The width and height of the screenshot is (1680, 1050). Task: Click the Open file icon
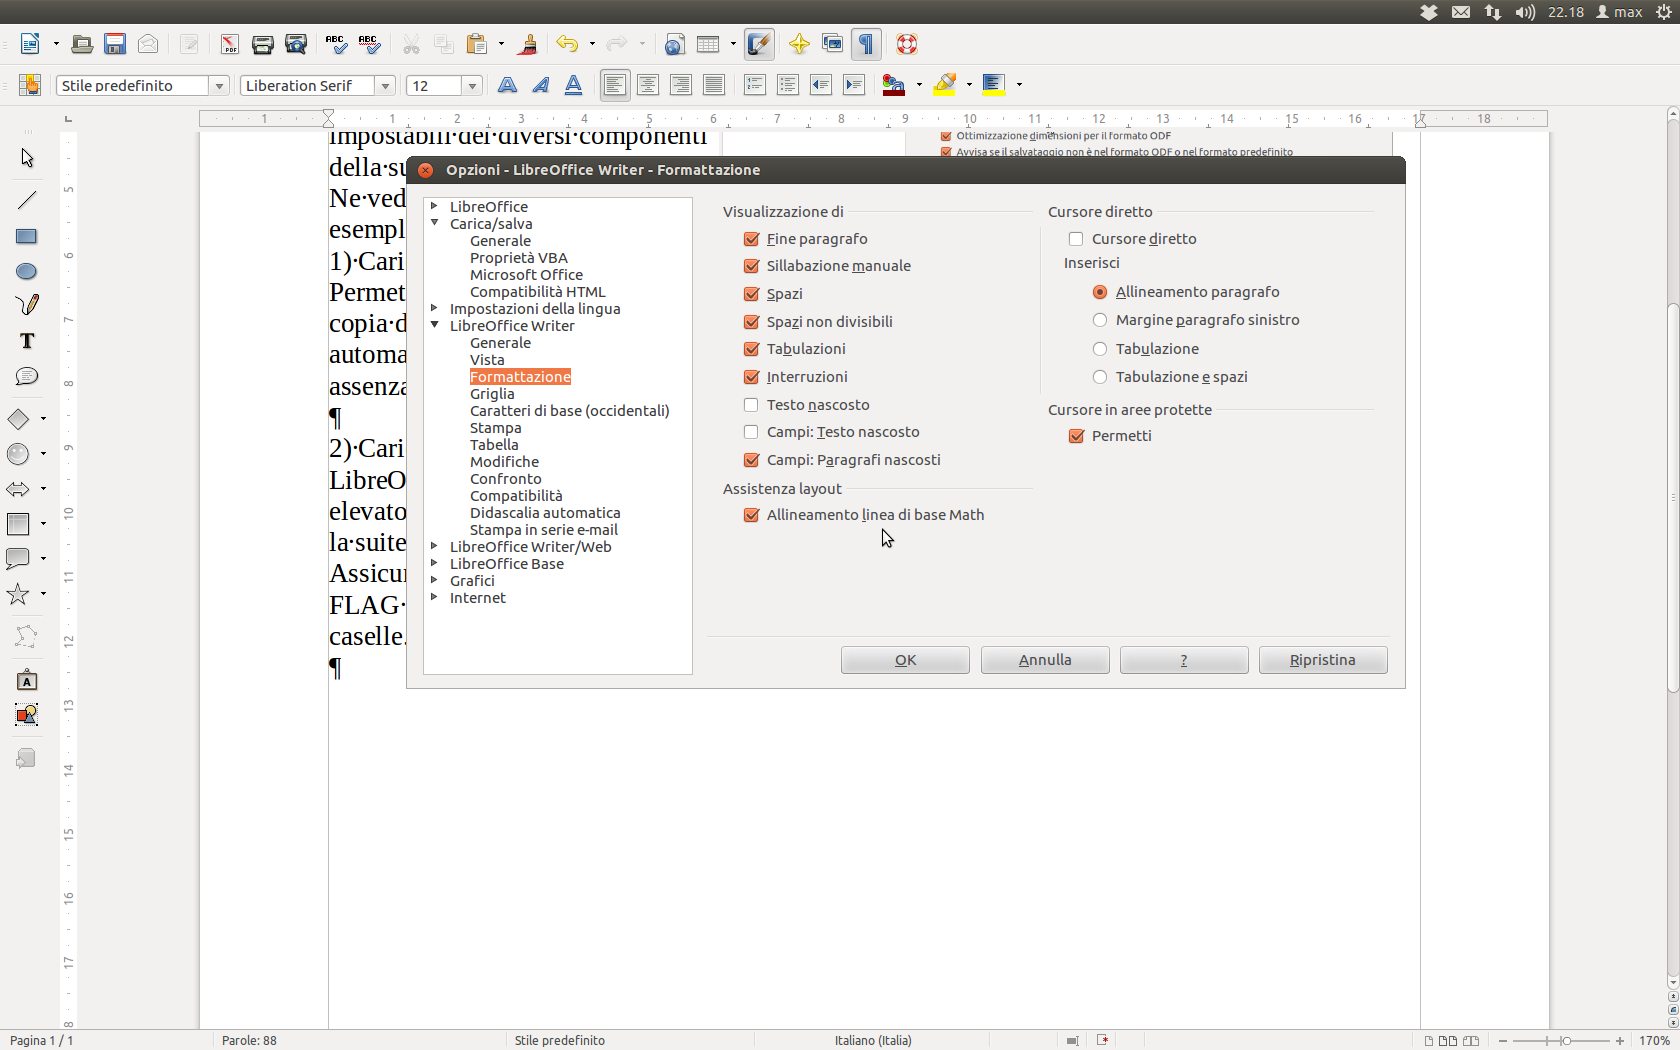click(x=82, y=44)
